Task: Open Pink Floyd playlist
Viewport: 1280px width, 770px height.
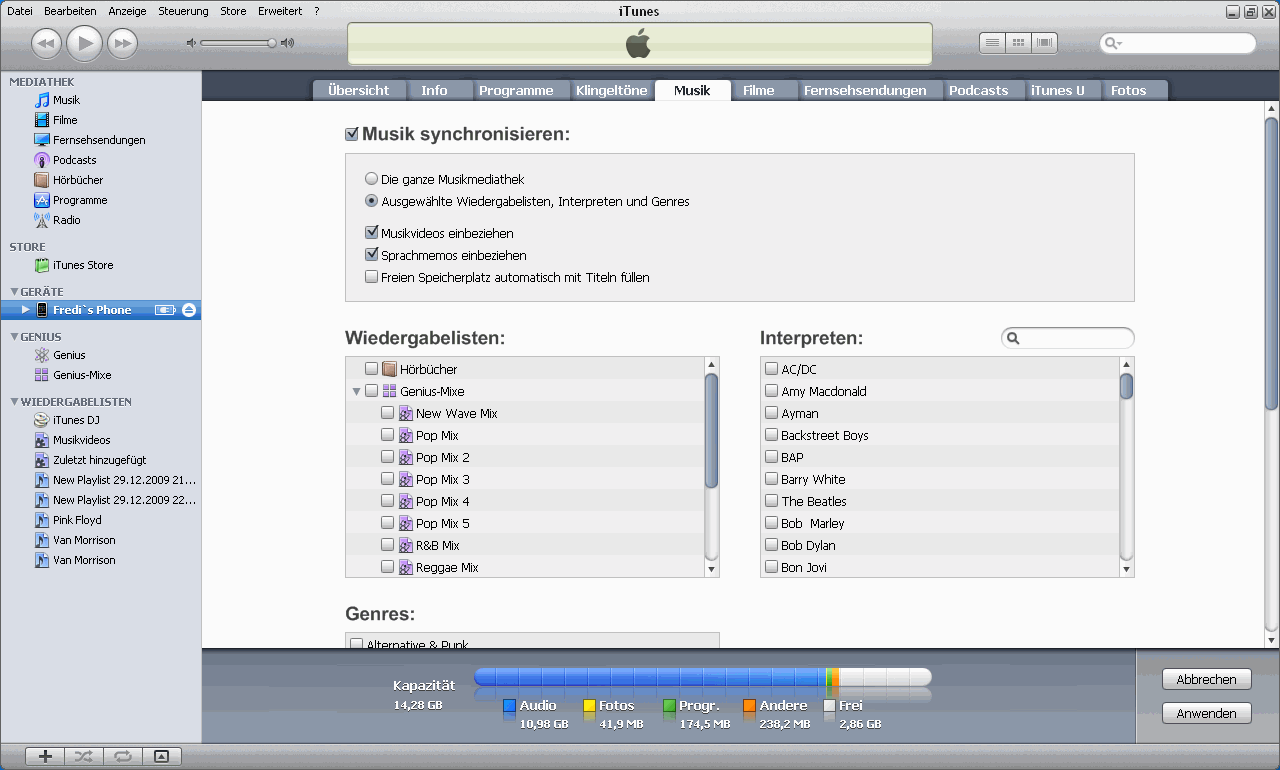Action: tap(77, 520)
